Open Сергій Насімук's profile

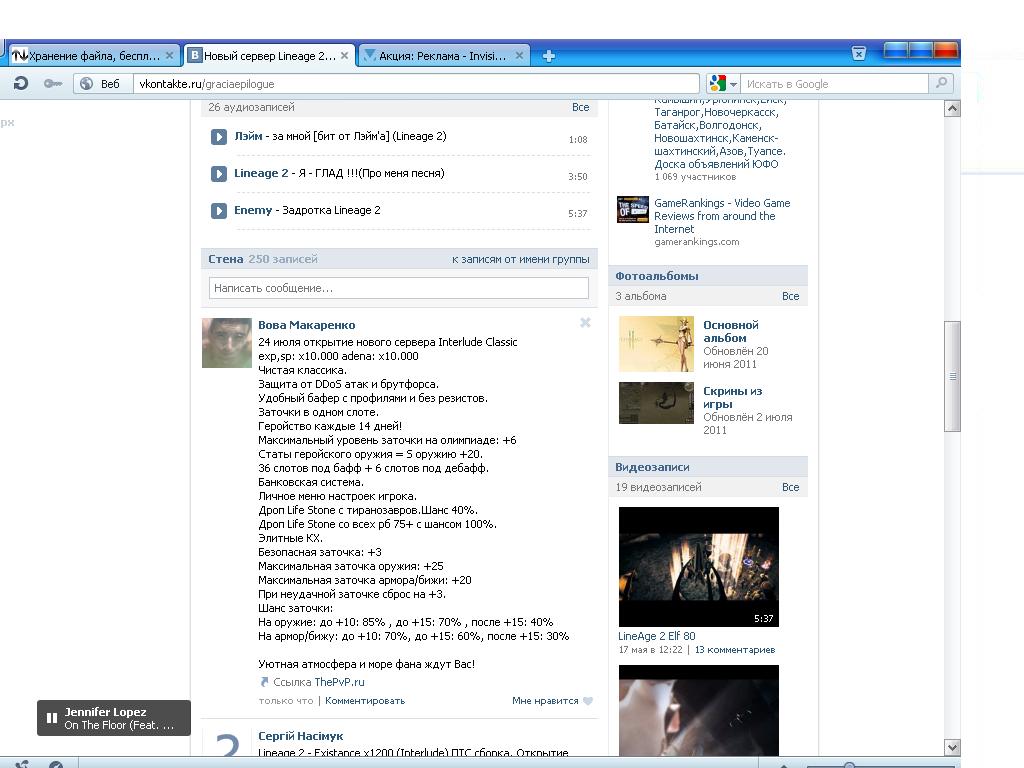tap(300, 736)
